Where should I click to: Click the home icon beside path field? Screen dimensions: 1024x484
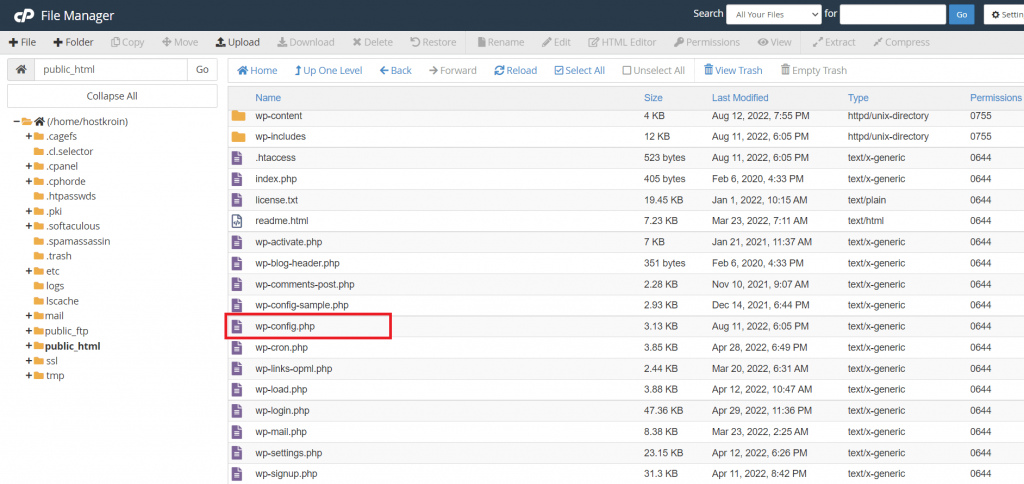21,69
